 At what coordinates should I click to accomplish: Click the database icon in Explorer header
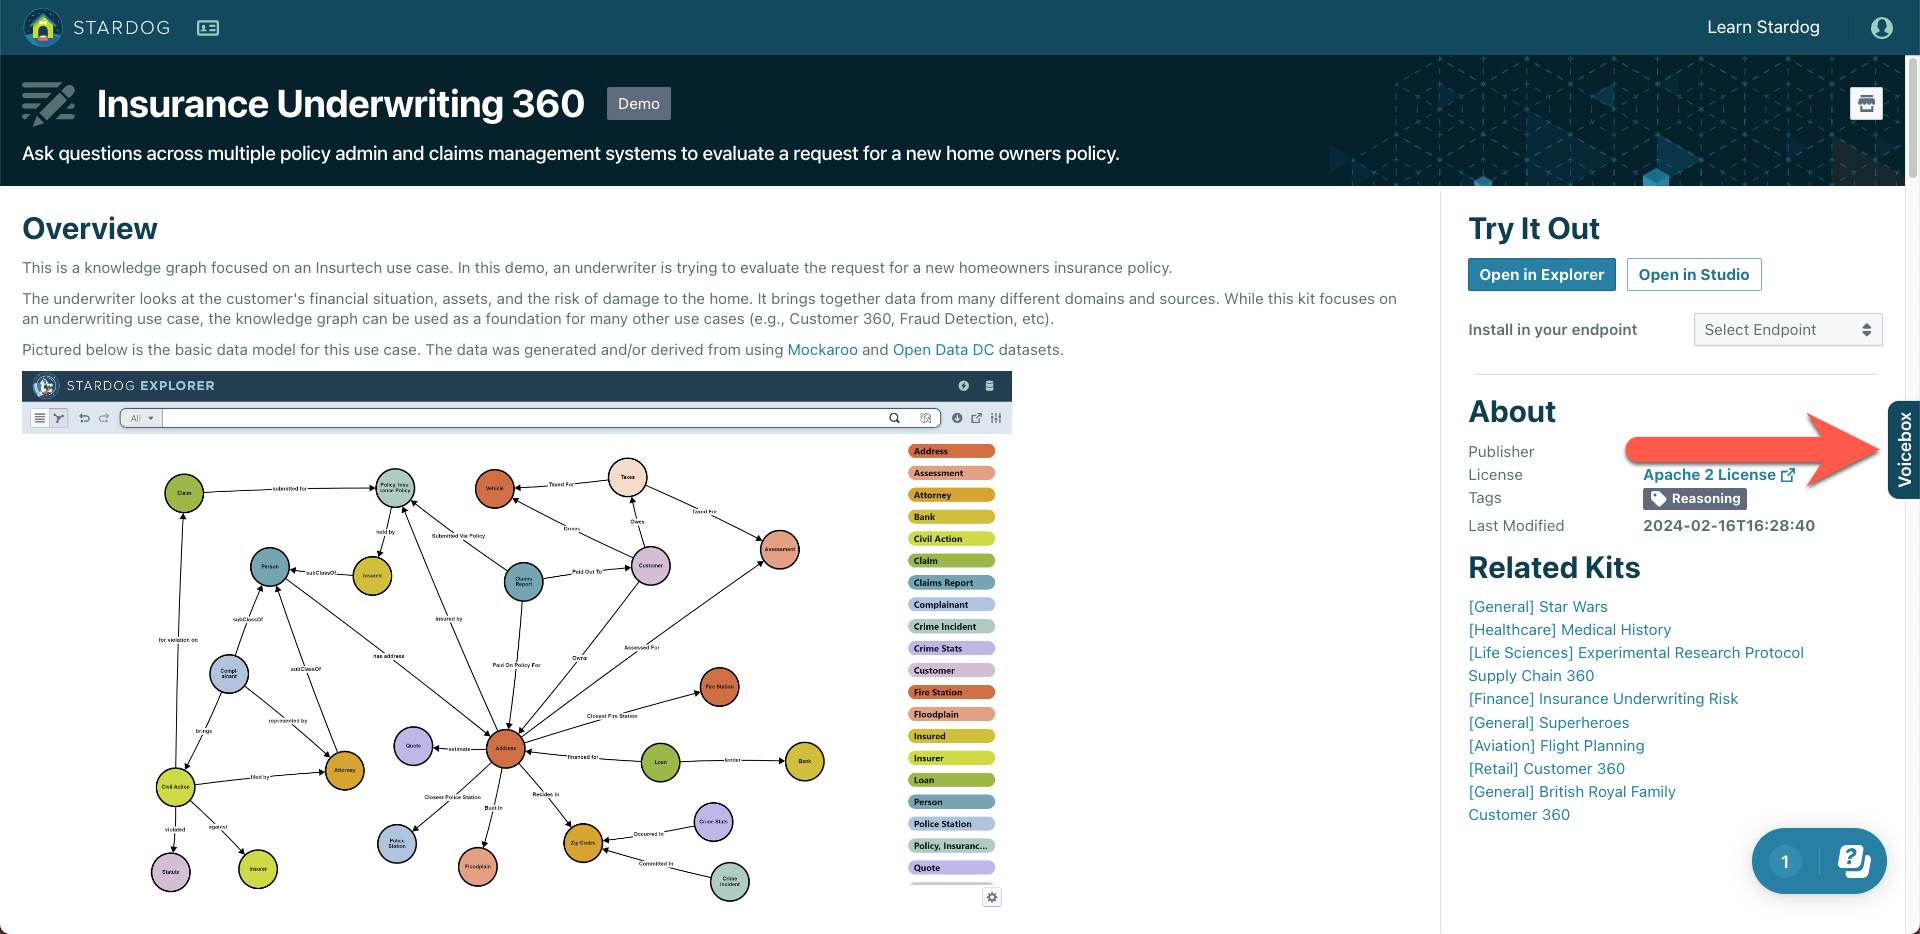tap(990, 386)
